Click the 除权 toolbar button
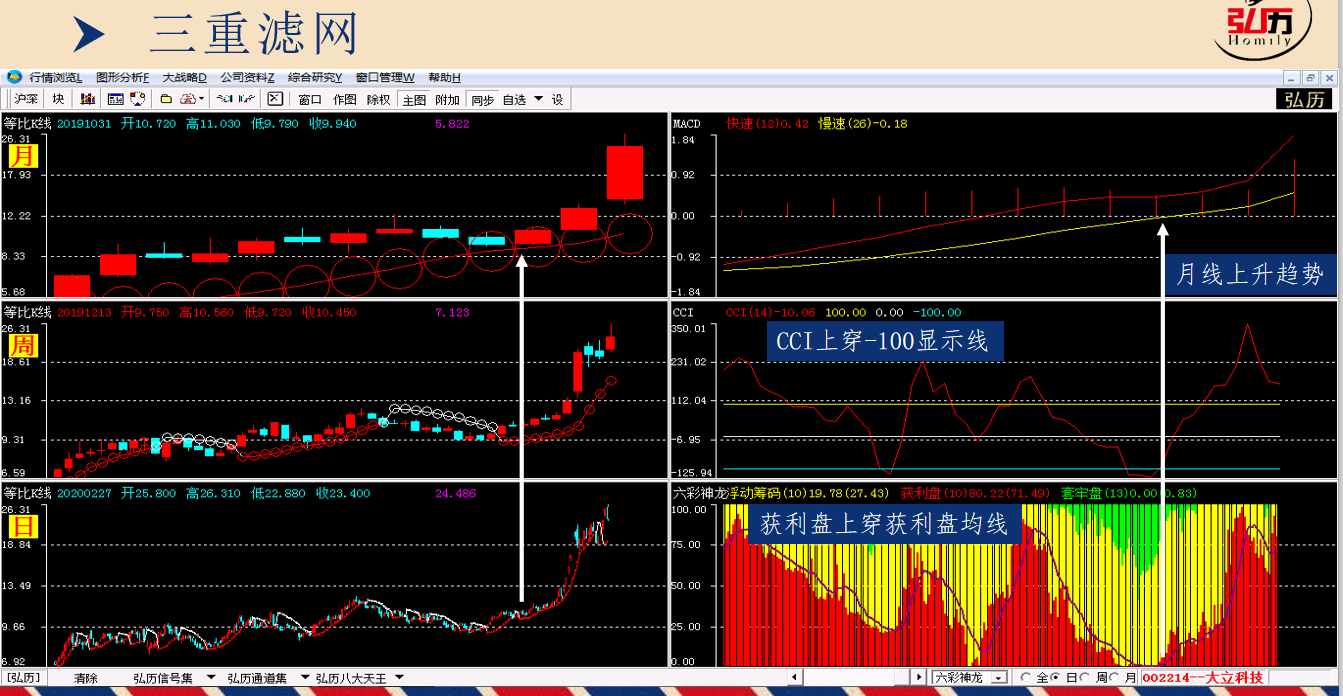Screen dimensions: 1343x696 378,99
